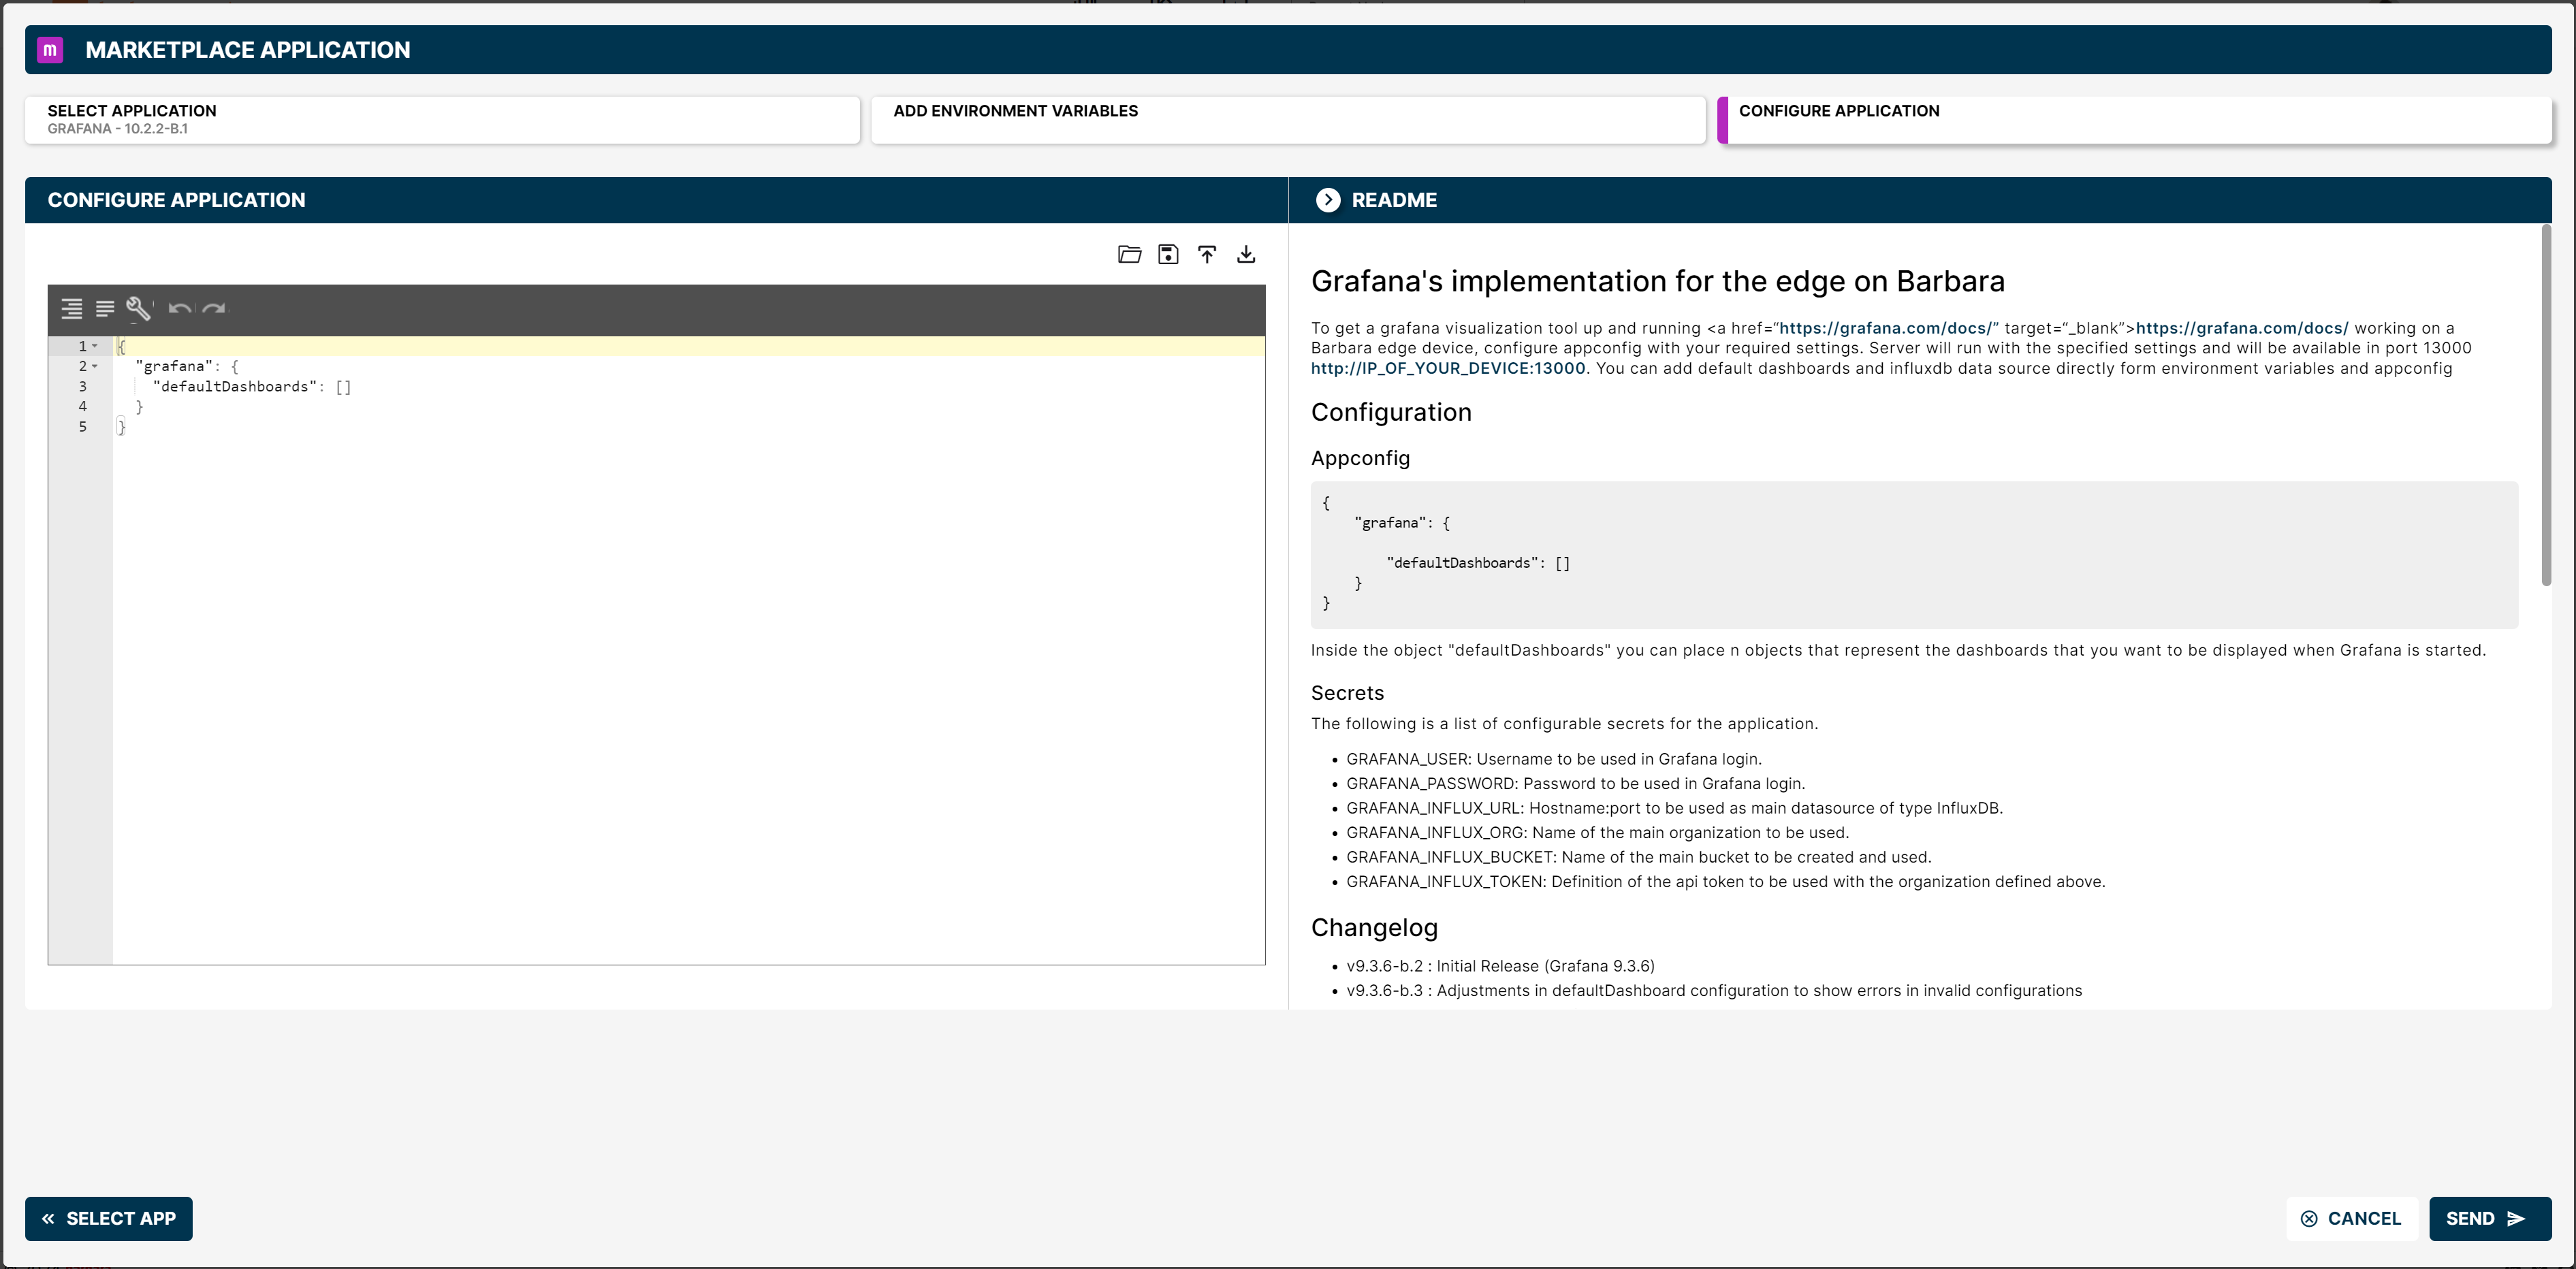Fold the JSON root object on line 1
Screen dimensions: 2576x1269
coord(94,346)
